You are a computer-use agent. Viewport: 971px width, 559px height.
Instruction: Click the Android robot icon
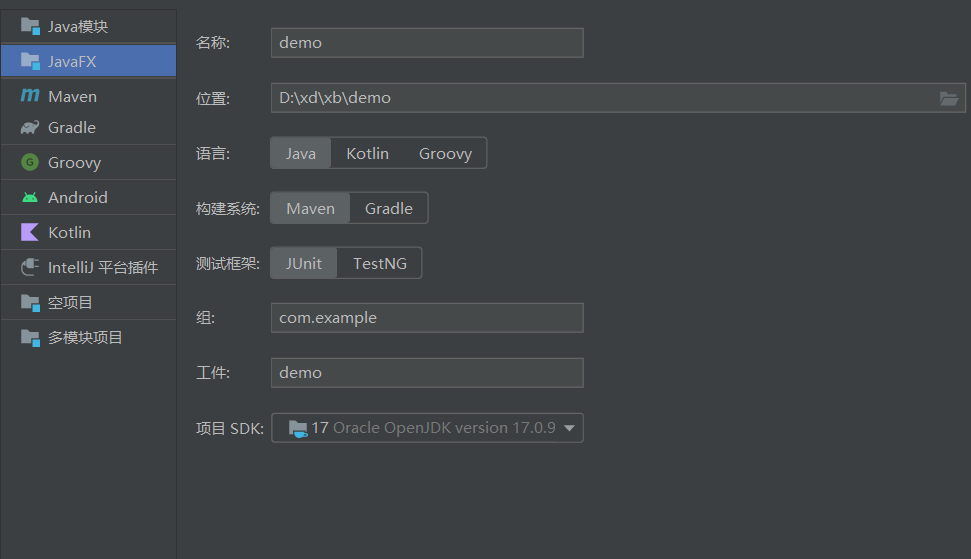pyautogui.click(x=30, y=197)
